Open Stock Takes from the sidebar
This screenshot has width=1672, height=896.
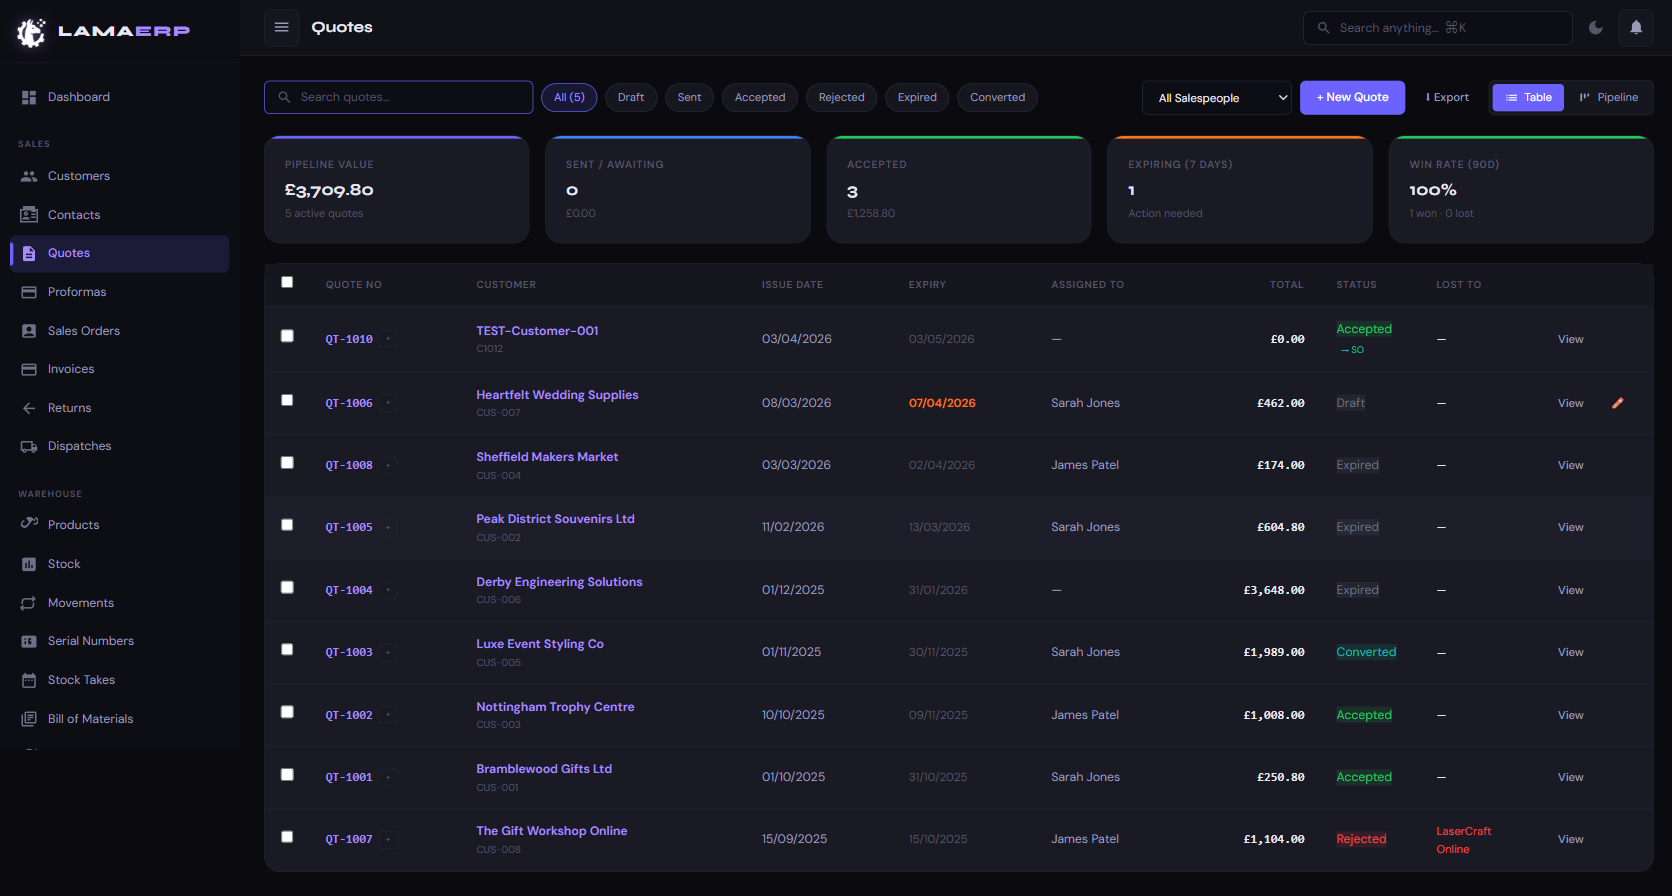click(81, 680)
